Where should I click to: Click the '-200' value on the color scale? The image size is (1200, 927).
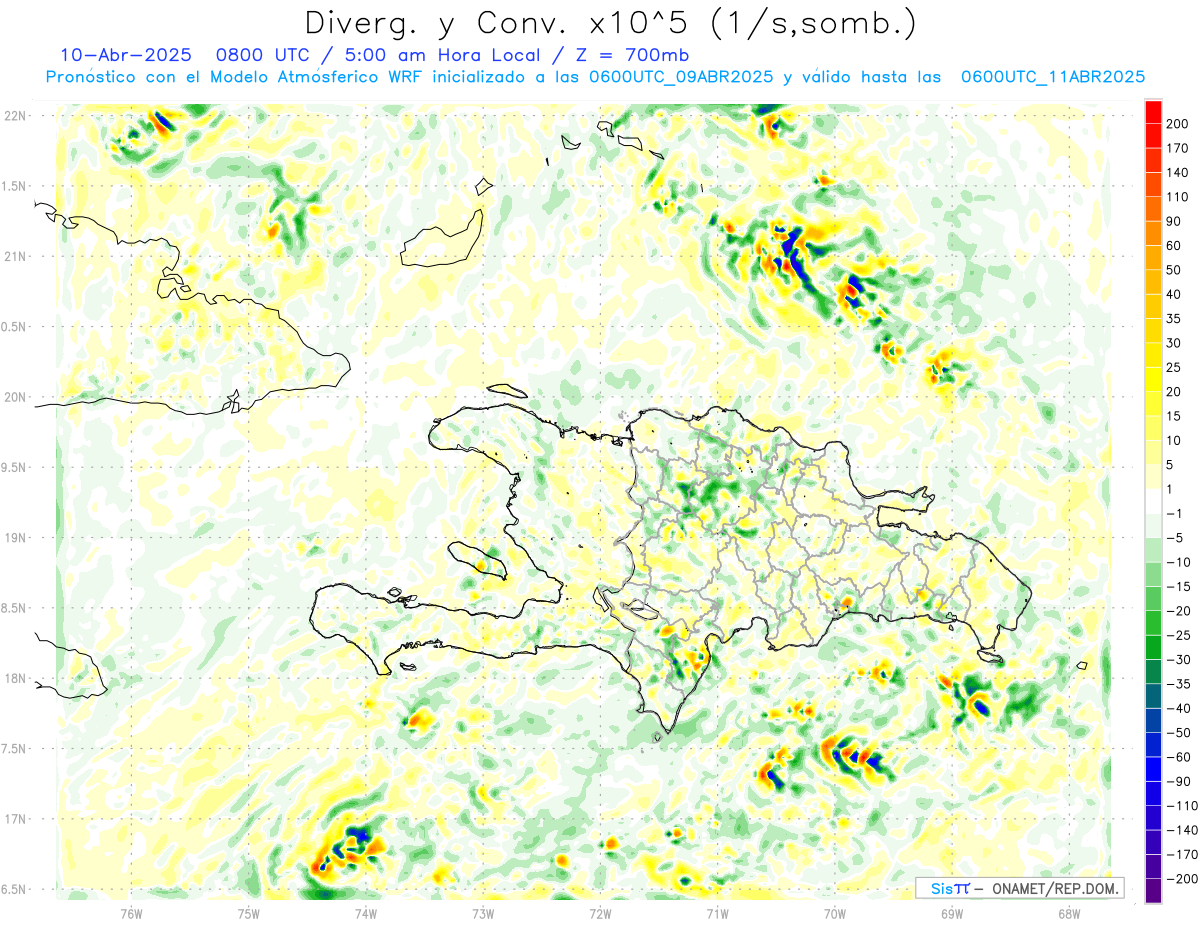point(1182,879)
